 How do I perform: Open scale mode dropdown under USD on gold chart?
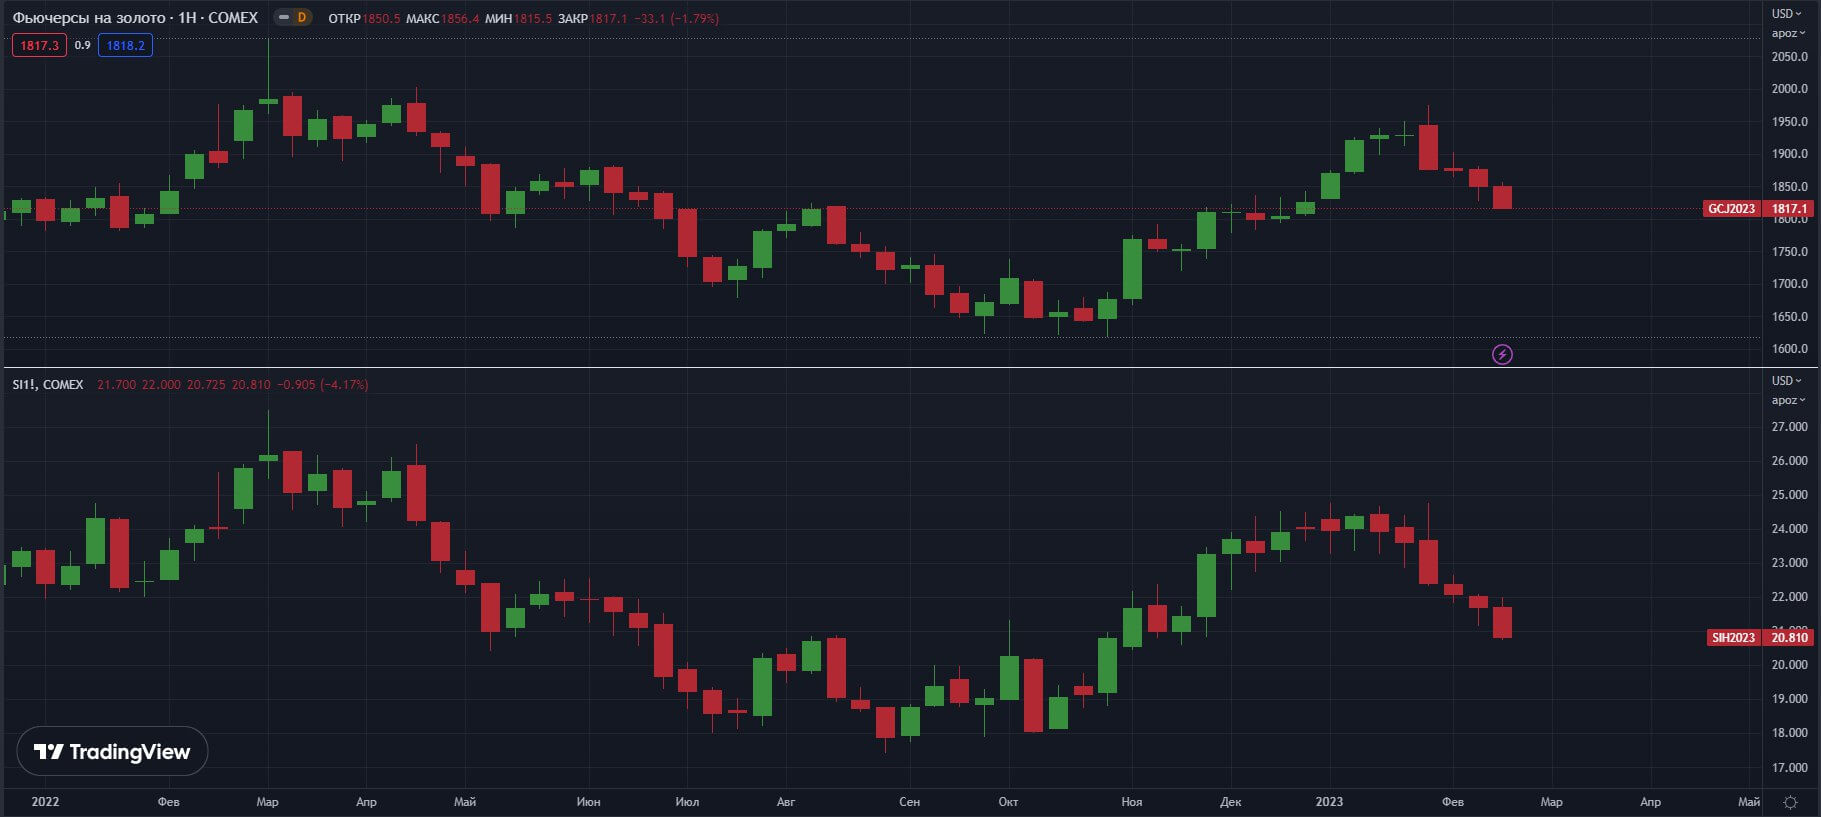coord(1788,33)
